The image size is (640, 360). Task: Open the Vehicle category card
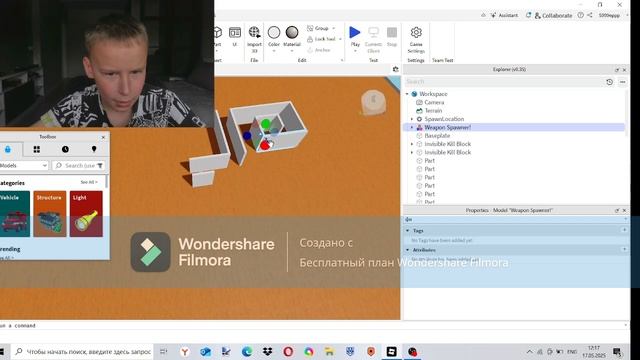pos(15,214)
